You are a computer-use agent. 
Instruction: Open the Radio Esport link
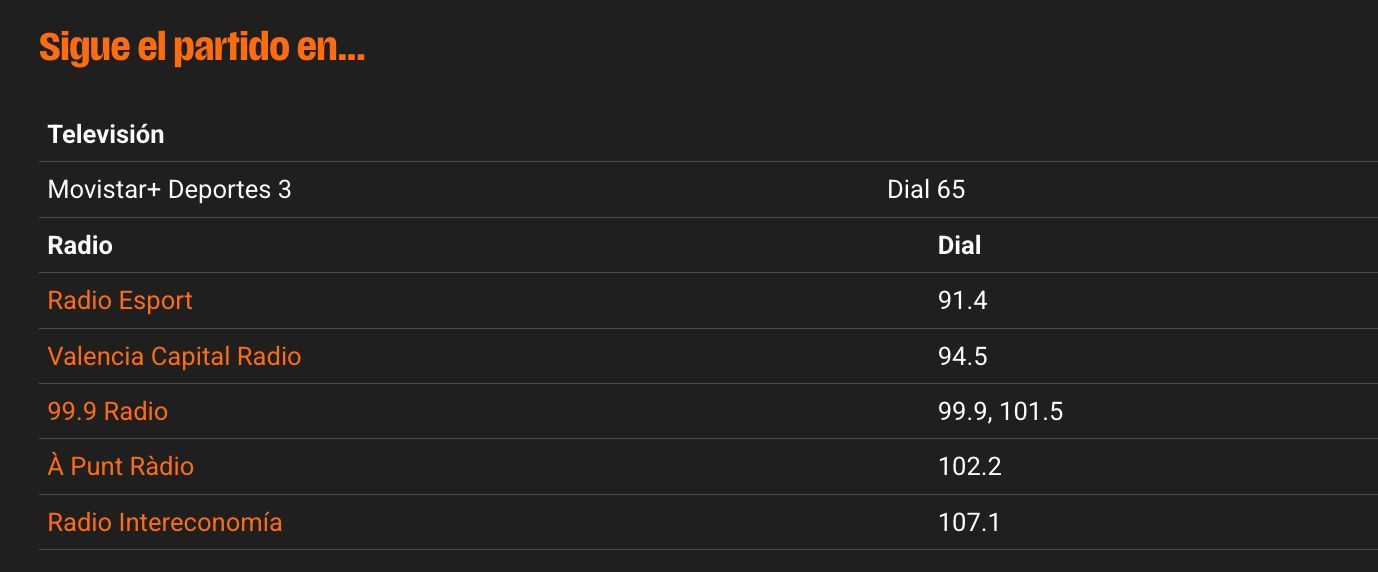(x=120, y=301)
